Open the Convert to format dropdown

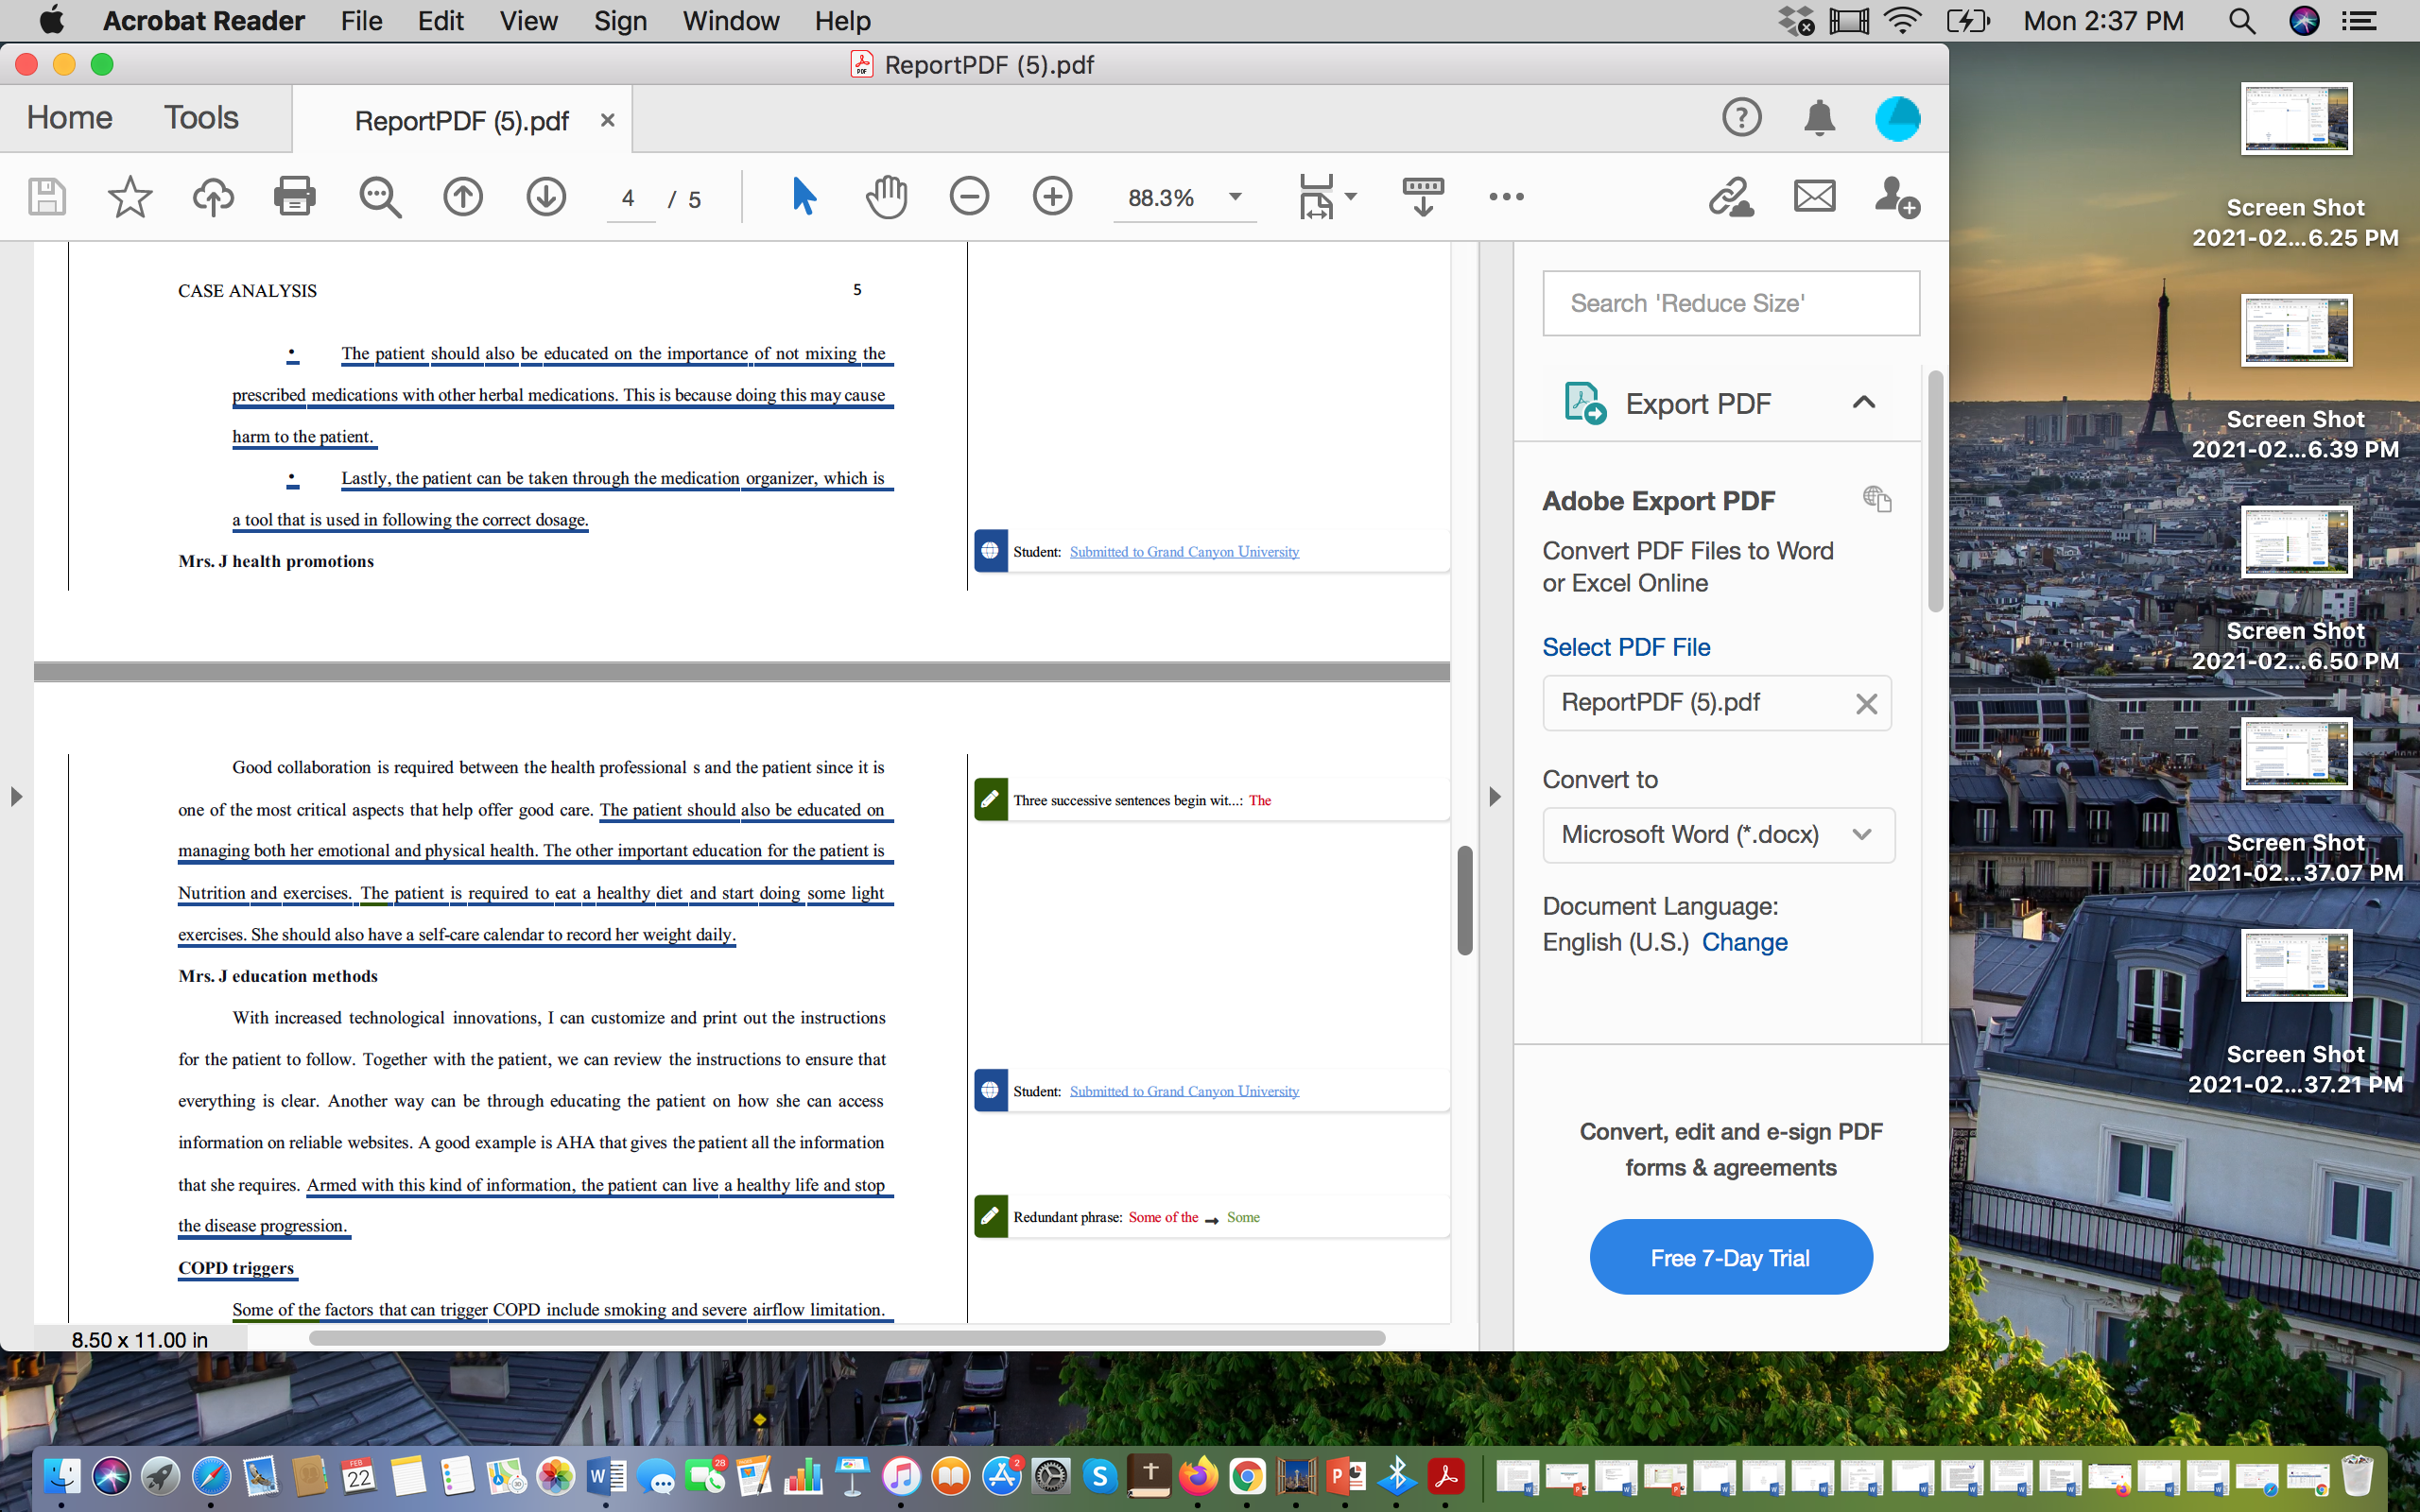pos(1718,835)
